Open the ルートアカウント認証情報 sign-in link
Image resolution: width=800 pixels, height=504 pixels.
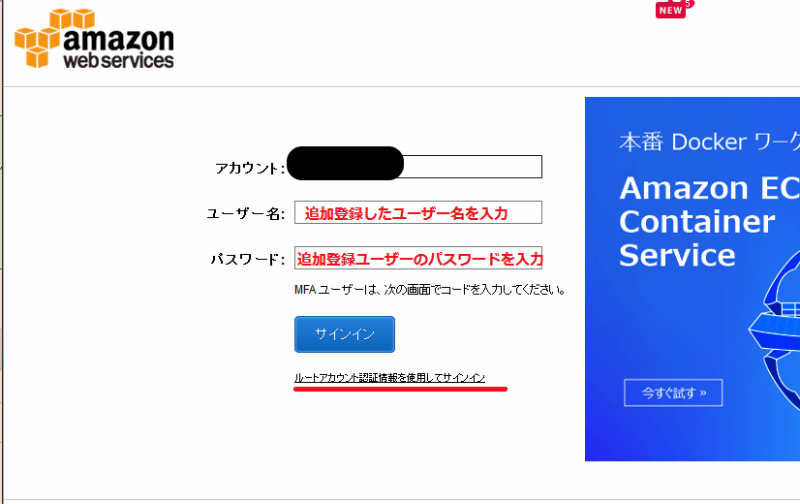[390, 377]
